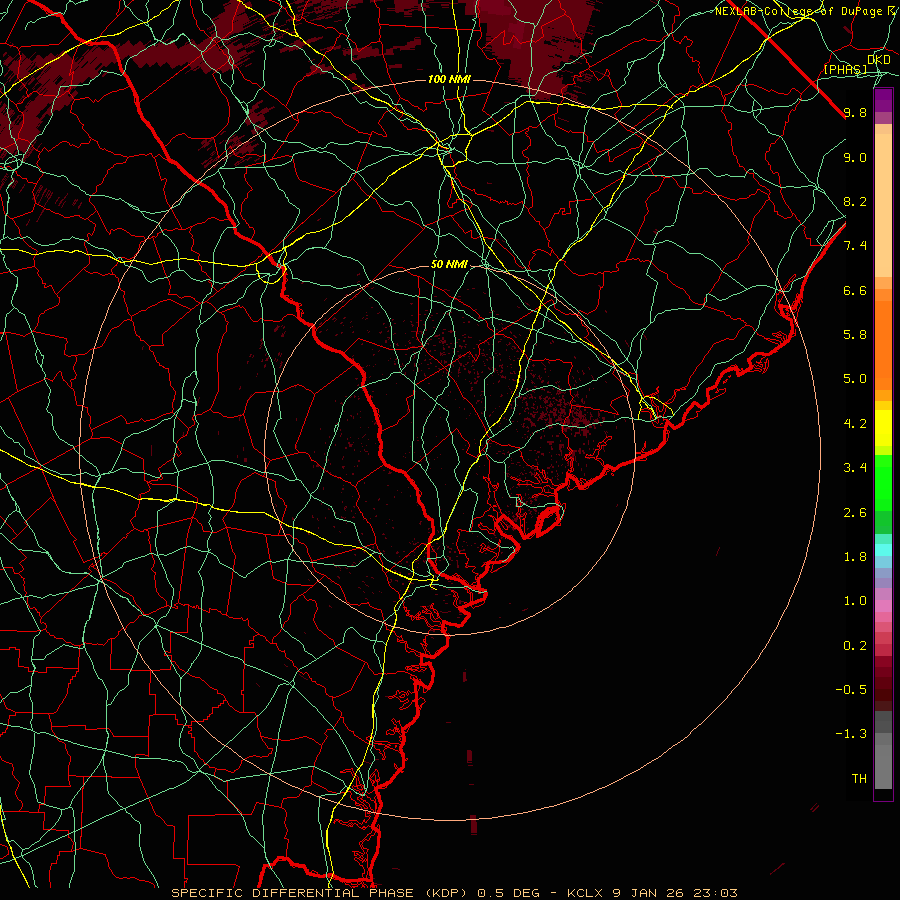Viewport: 900px width, 900px height.
Task: Click the Specific Differential Phase caption at bottom
Action: tap(454, 893)
